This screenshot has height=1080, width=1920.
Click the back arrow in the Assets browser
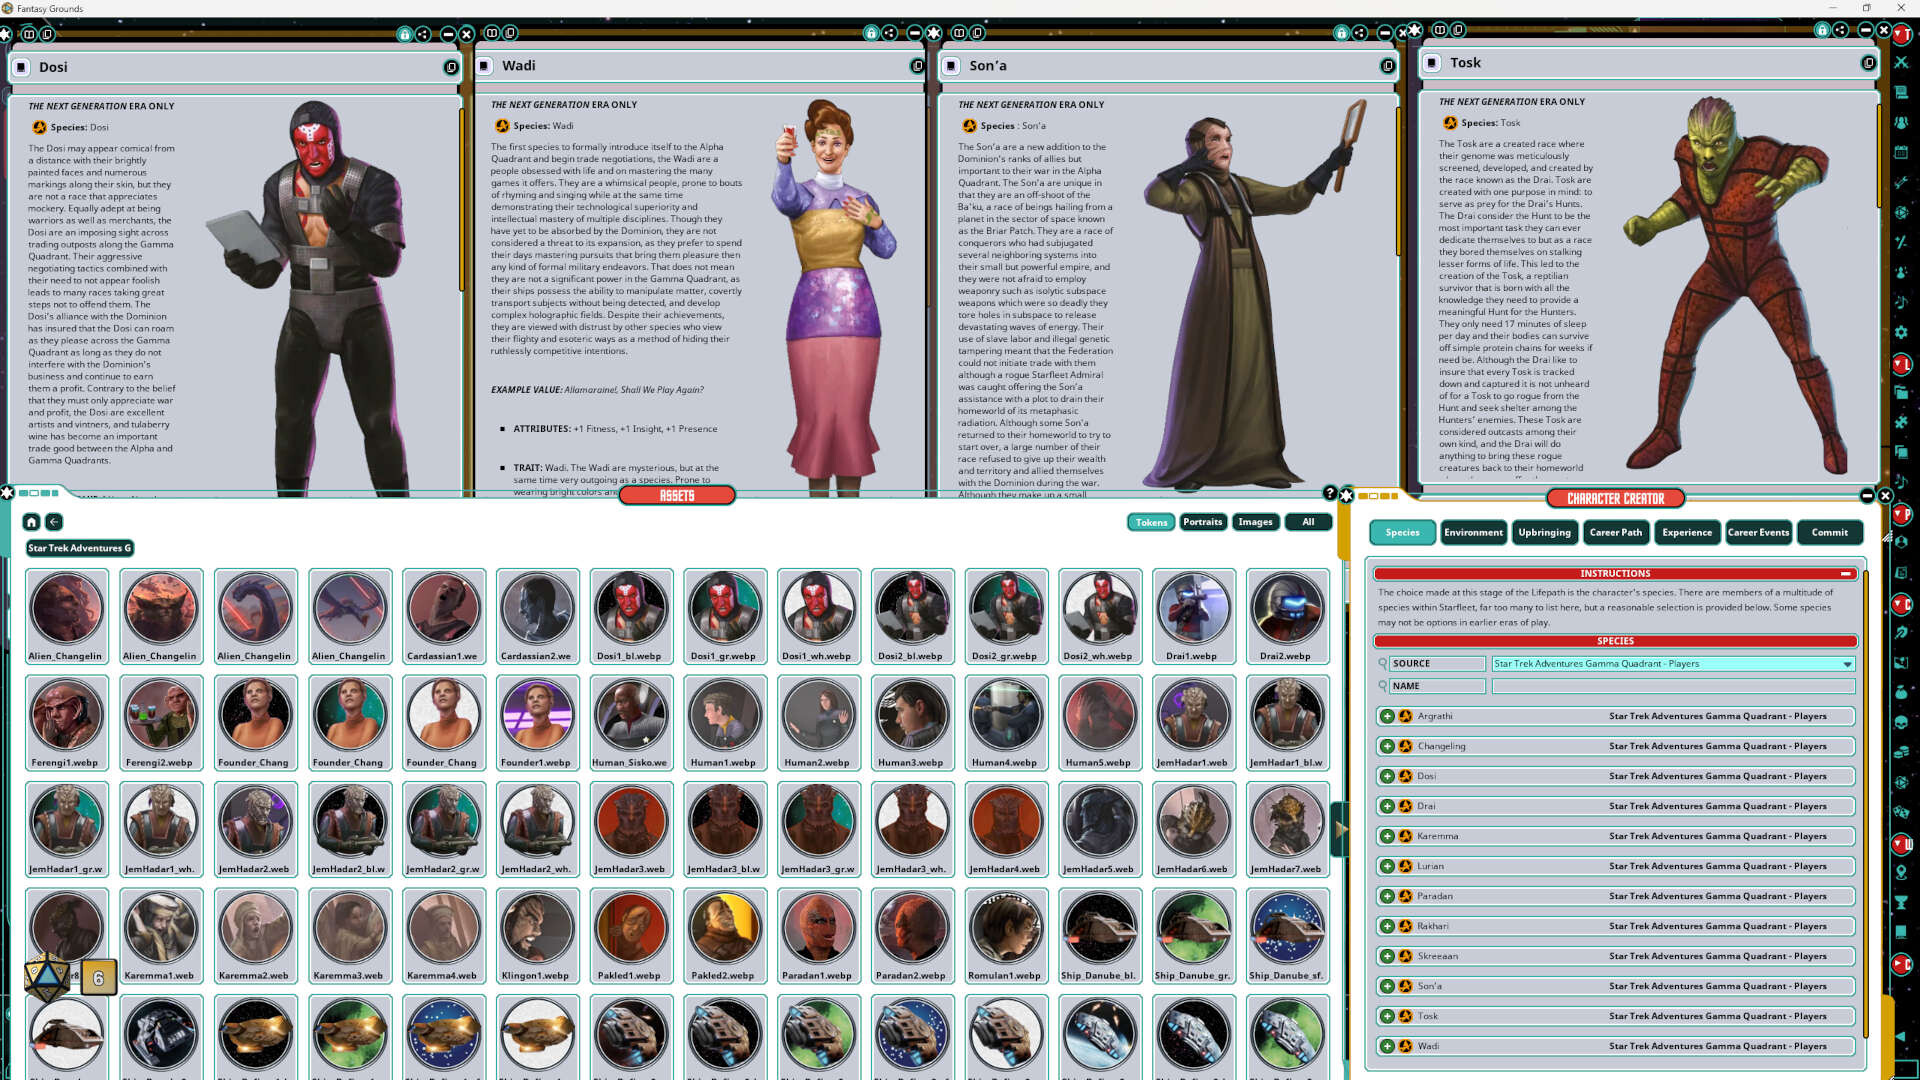(53, 522)
